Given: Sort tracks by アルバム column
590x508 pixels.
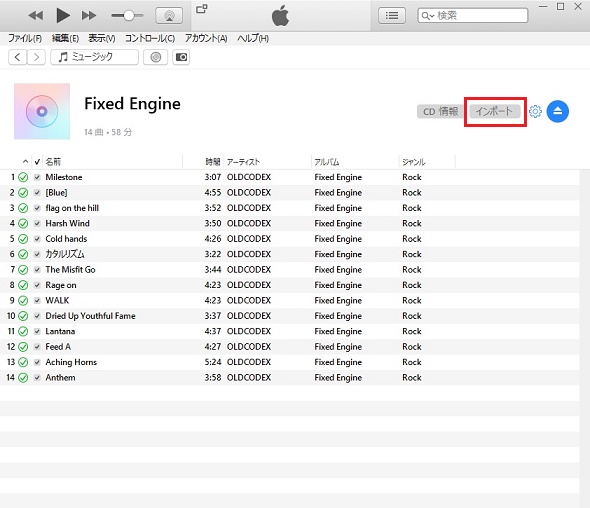Looking at the screenshot, I should (327, 162).
